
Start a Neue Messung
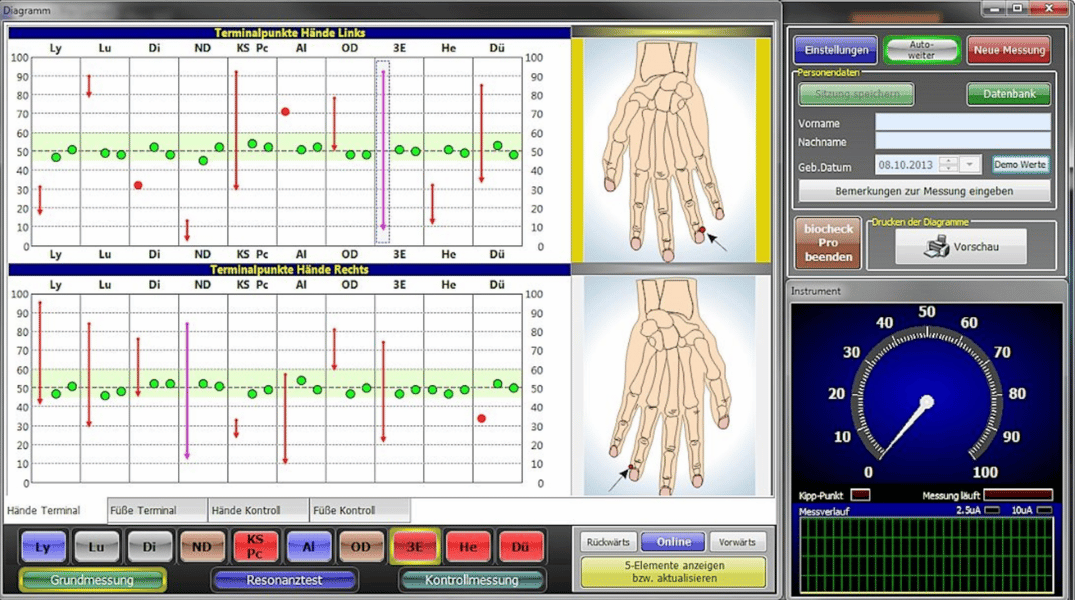coord(1008,49)
